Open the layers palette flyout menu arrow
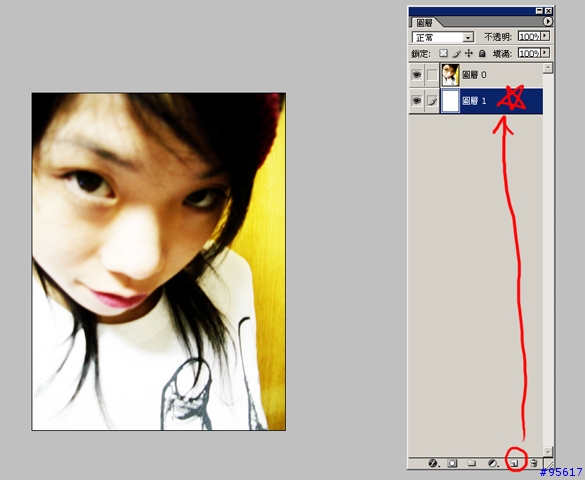The image size is (585, 480). 547,22
